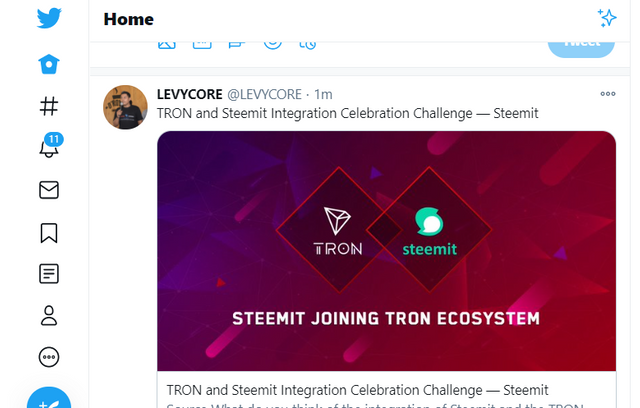Open Bookmarks icon in sidebar

[49, 233]
